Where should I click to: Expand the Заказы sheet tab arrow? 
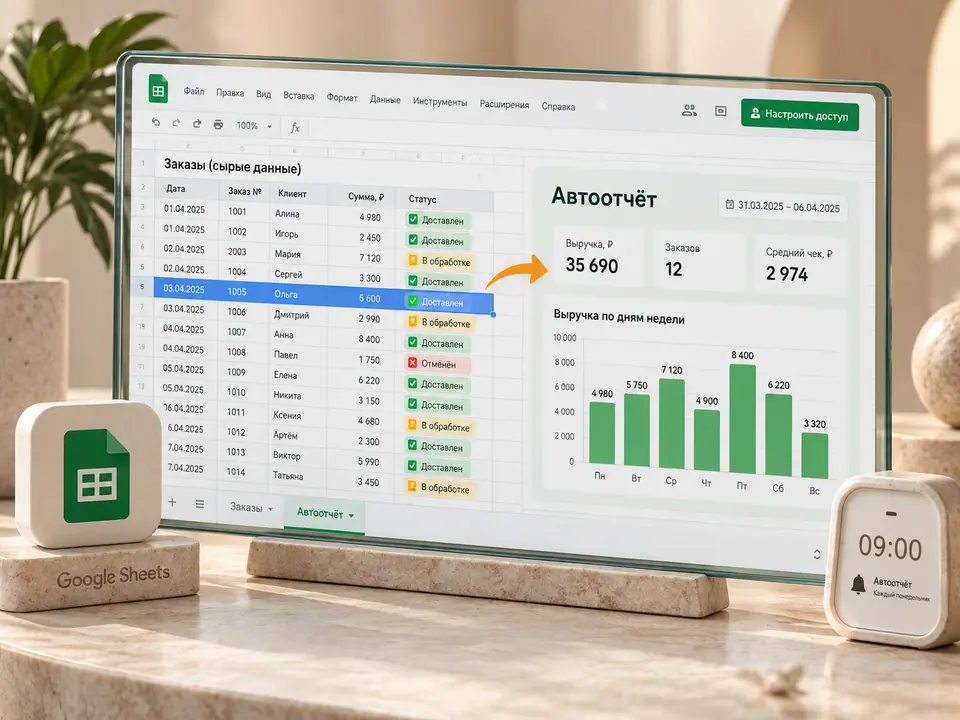[x=271, y=509]
